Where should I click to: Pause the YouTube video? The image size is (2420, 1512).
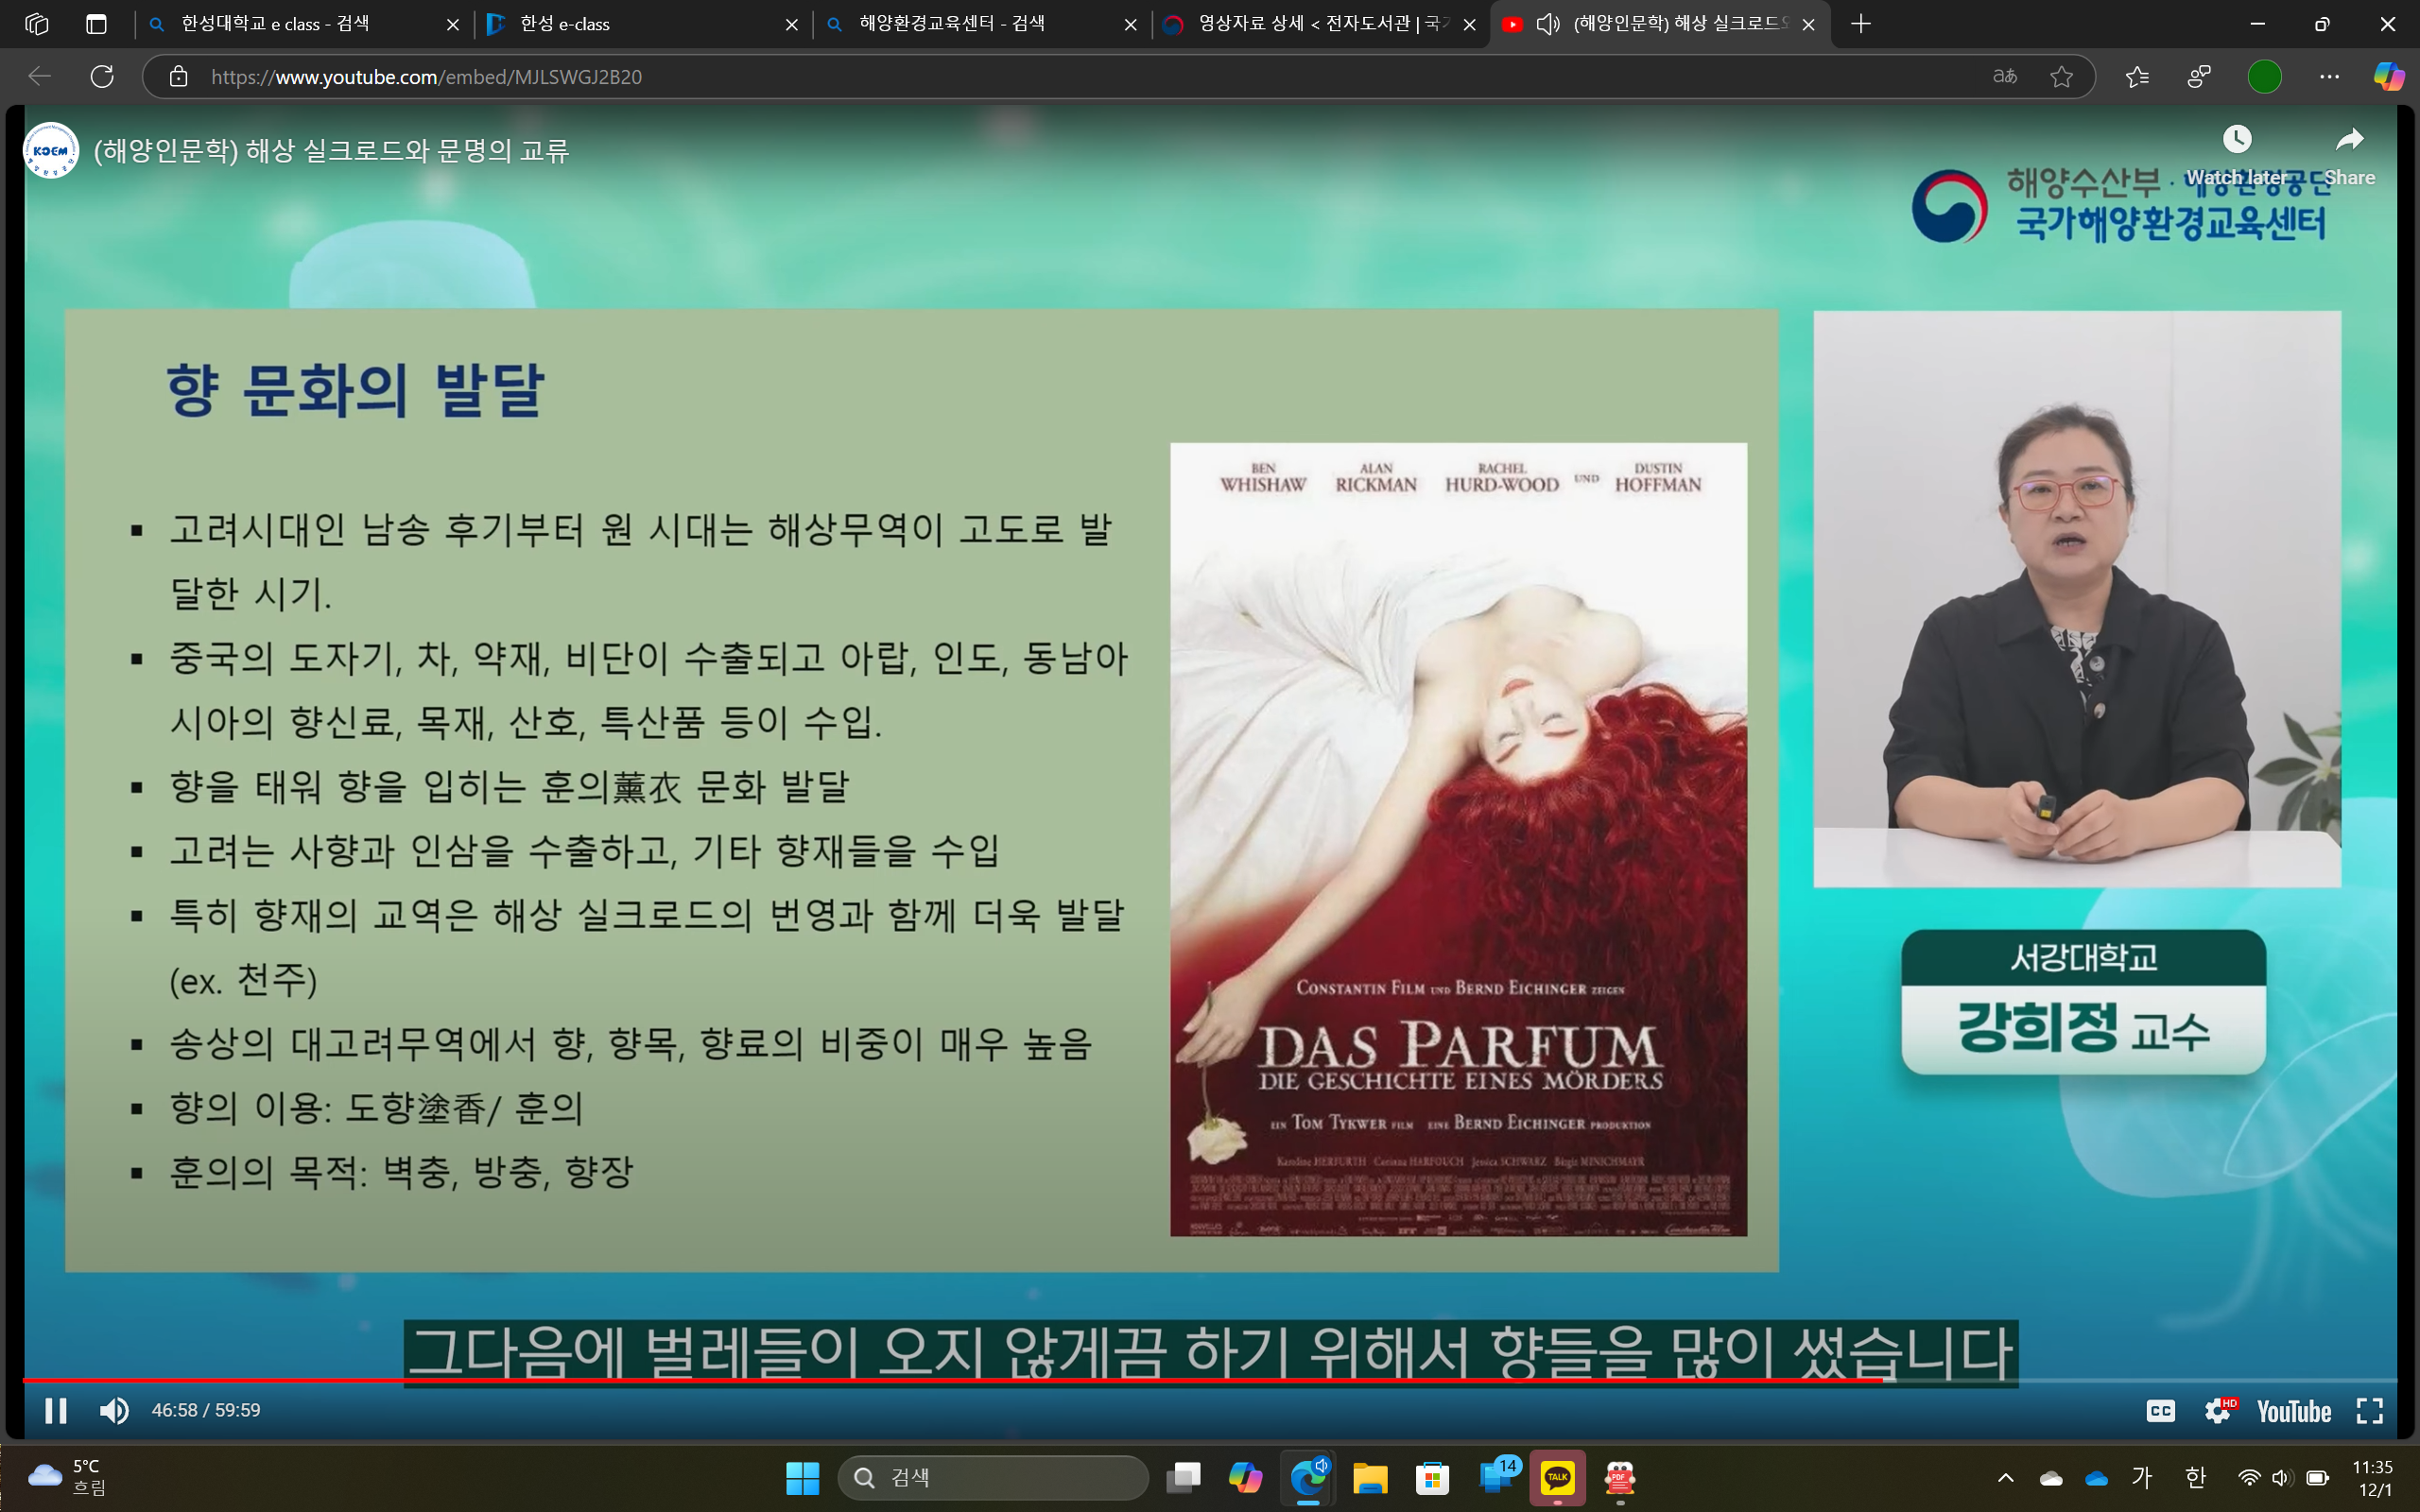[x=56, y=1410]
